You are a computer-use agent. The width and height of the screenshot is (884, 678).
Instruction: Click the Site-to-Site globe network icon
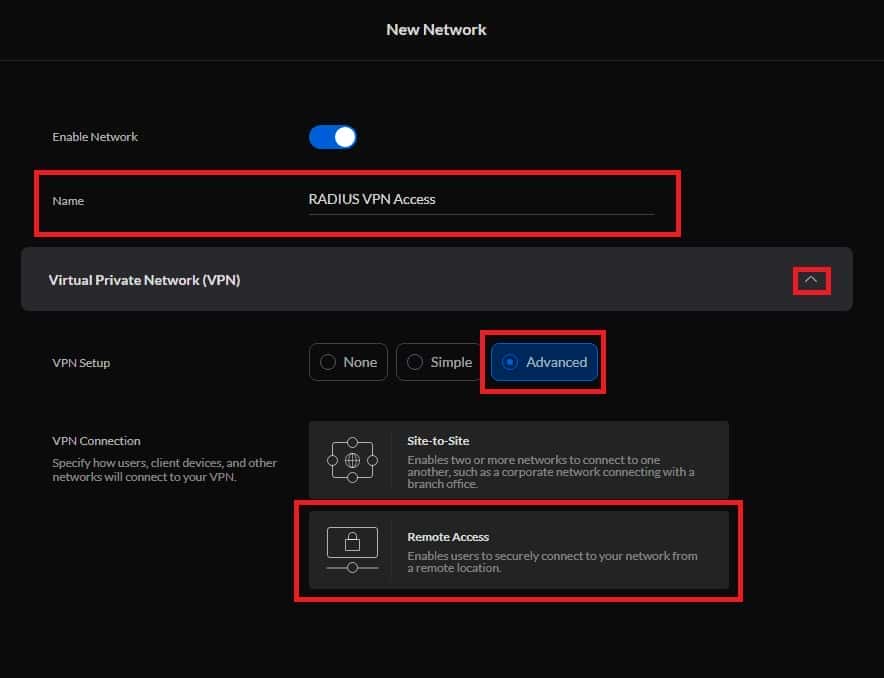(x=352, y=460)
